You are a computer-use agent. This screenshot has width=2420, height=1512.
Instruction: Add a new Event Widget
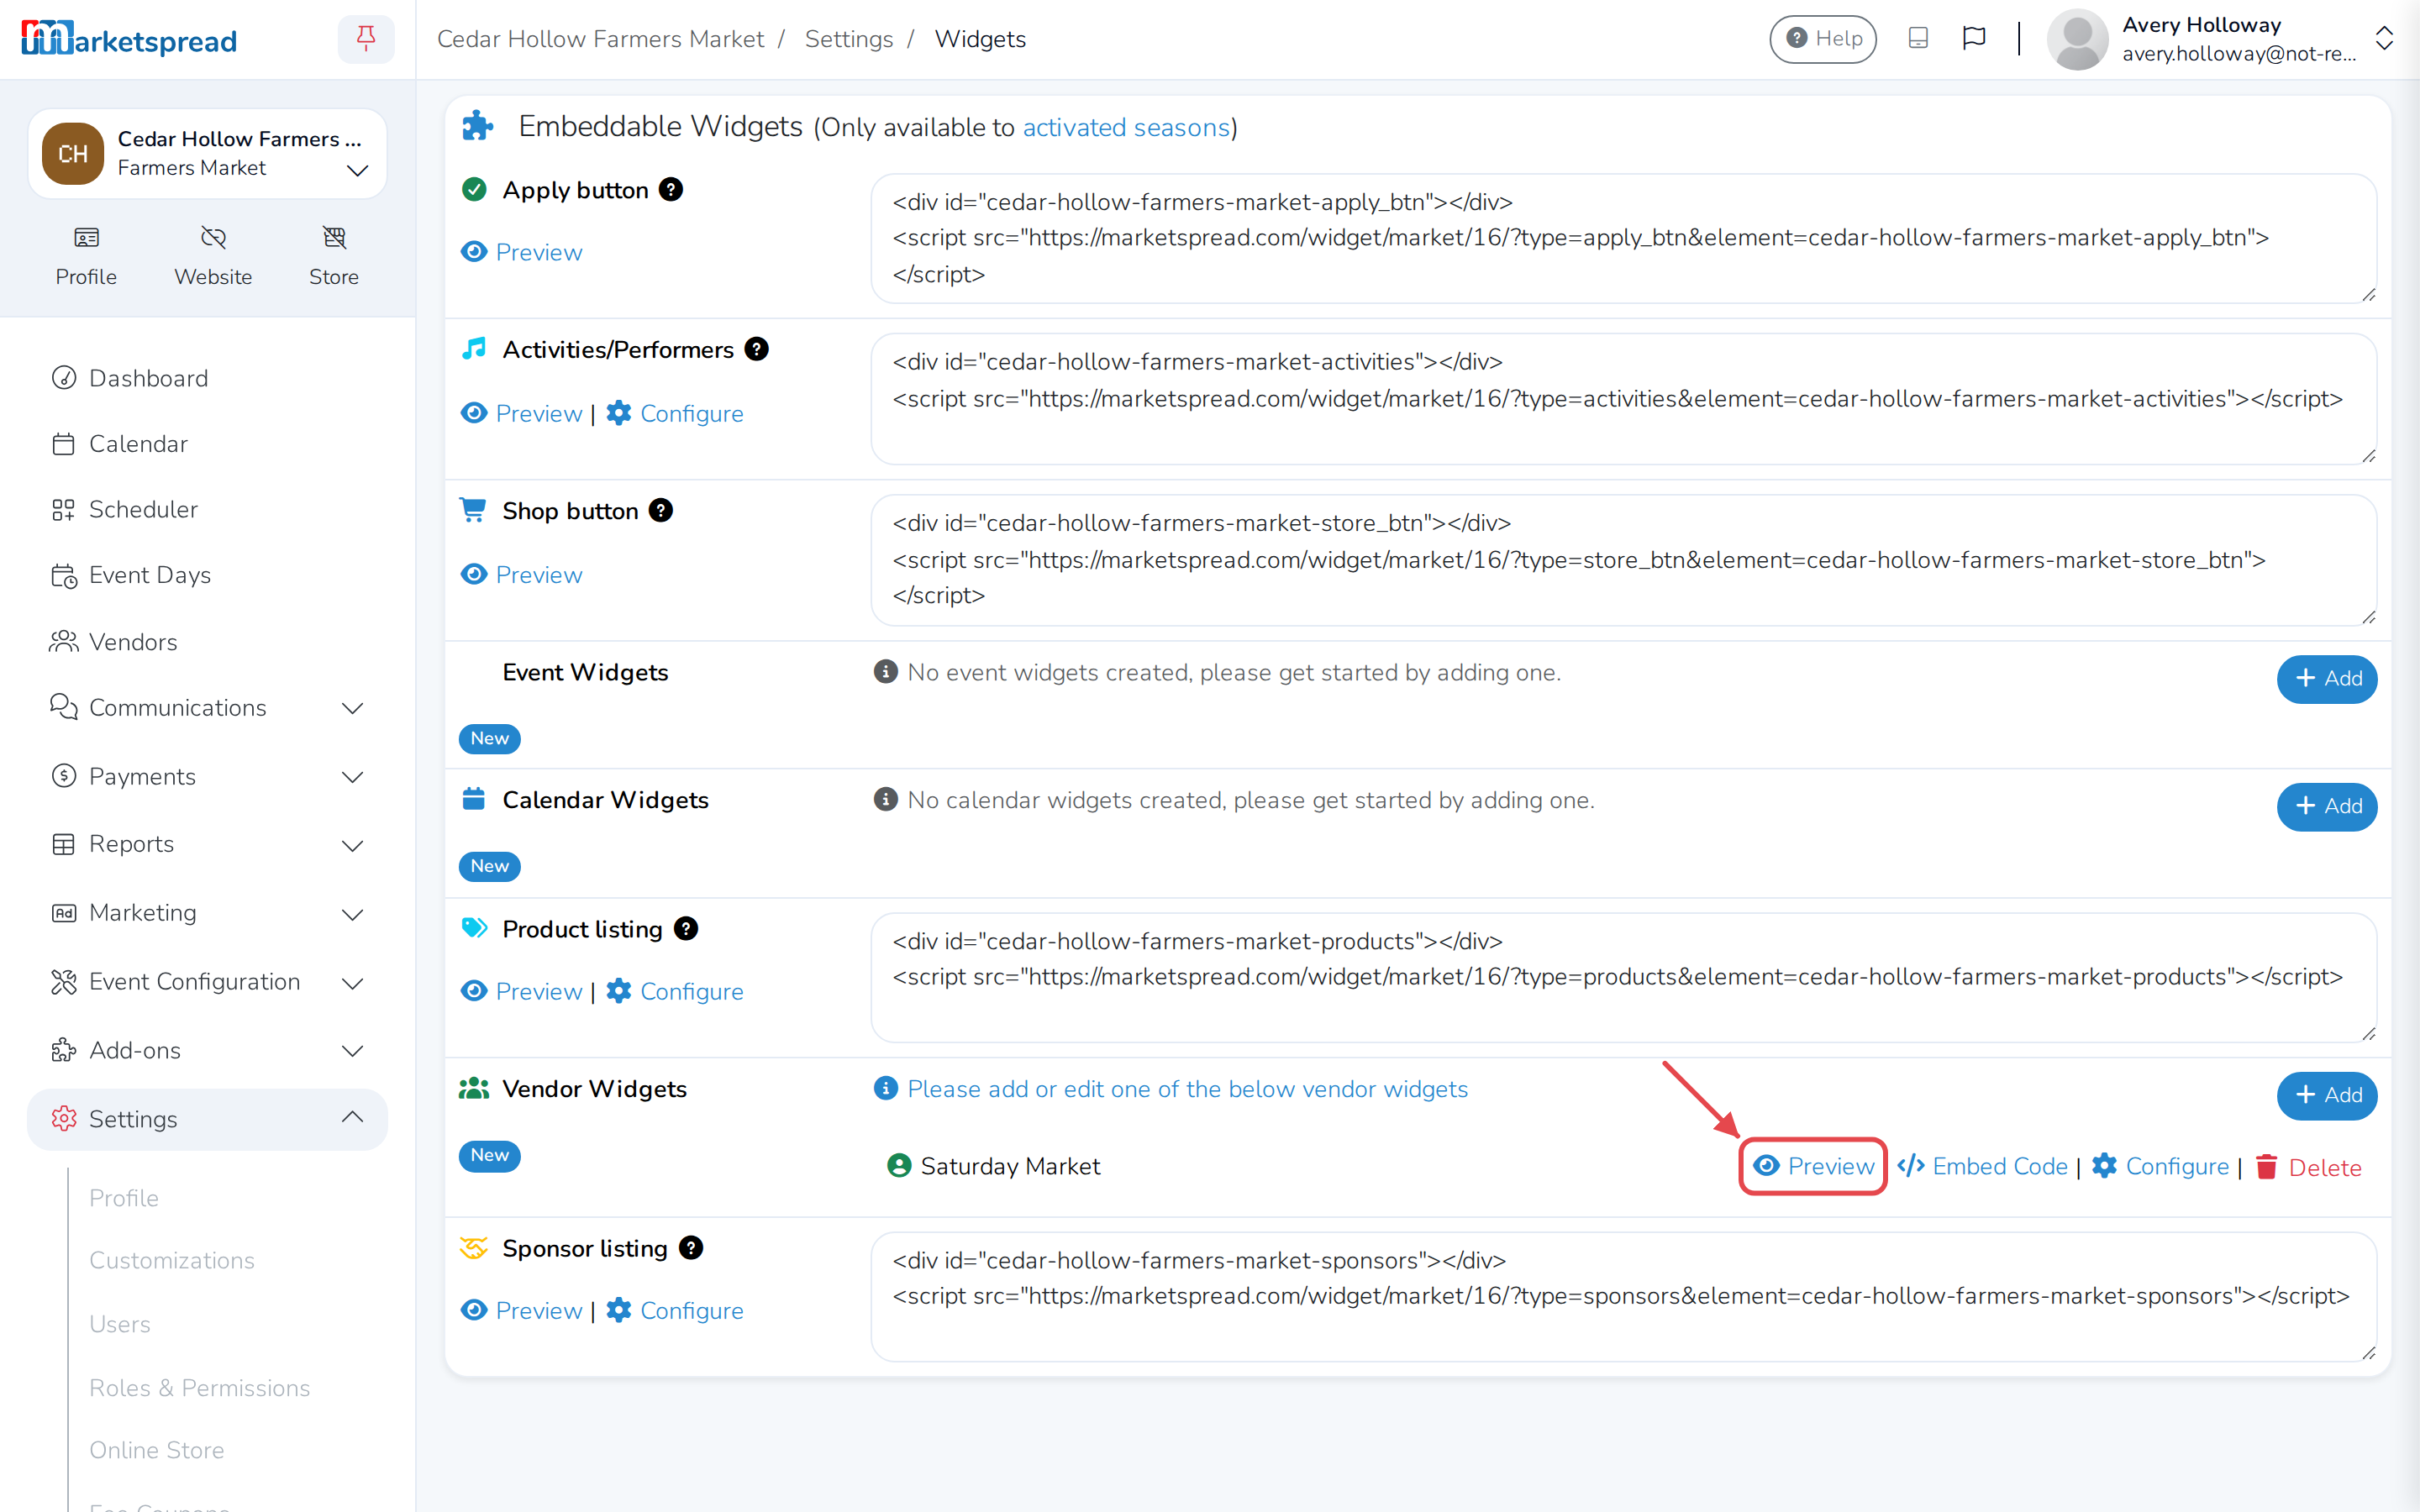[x=2326, y=679]
